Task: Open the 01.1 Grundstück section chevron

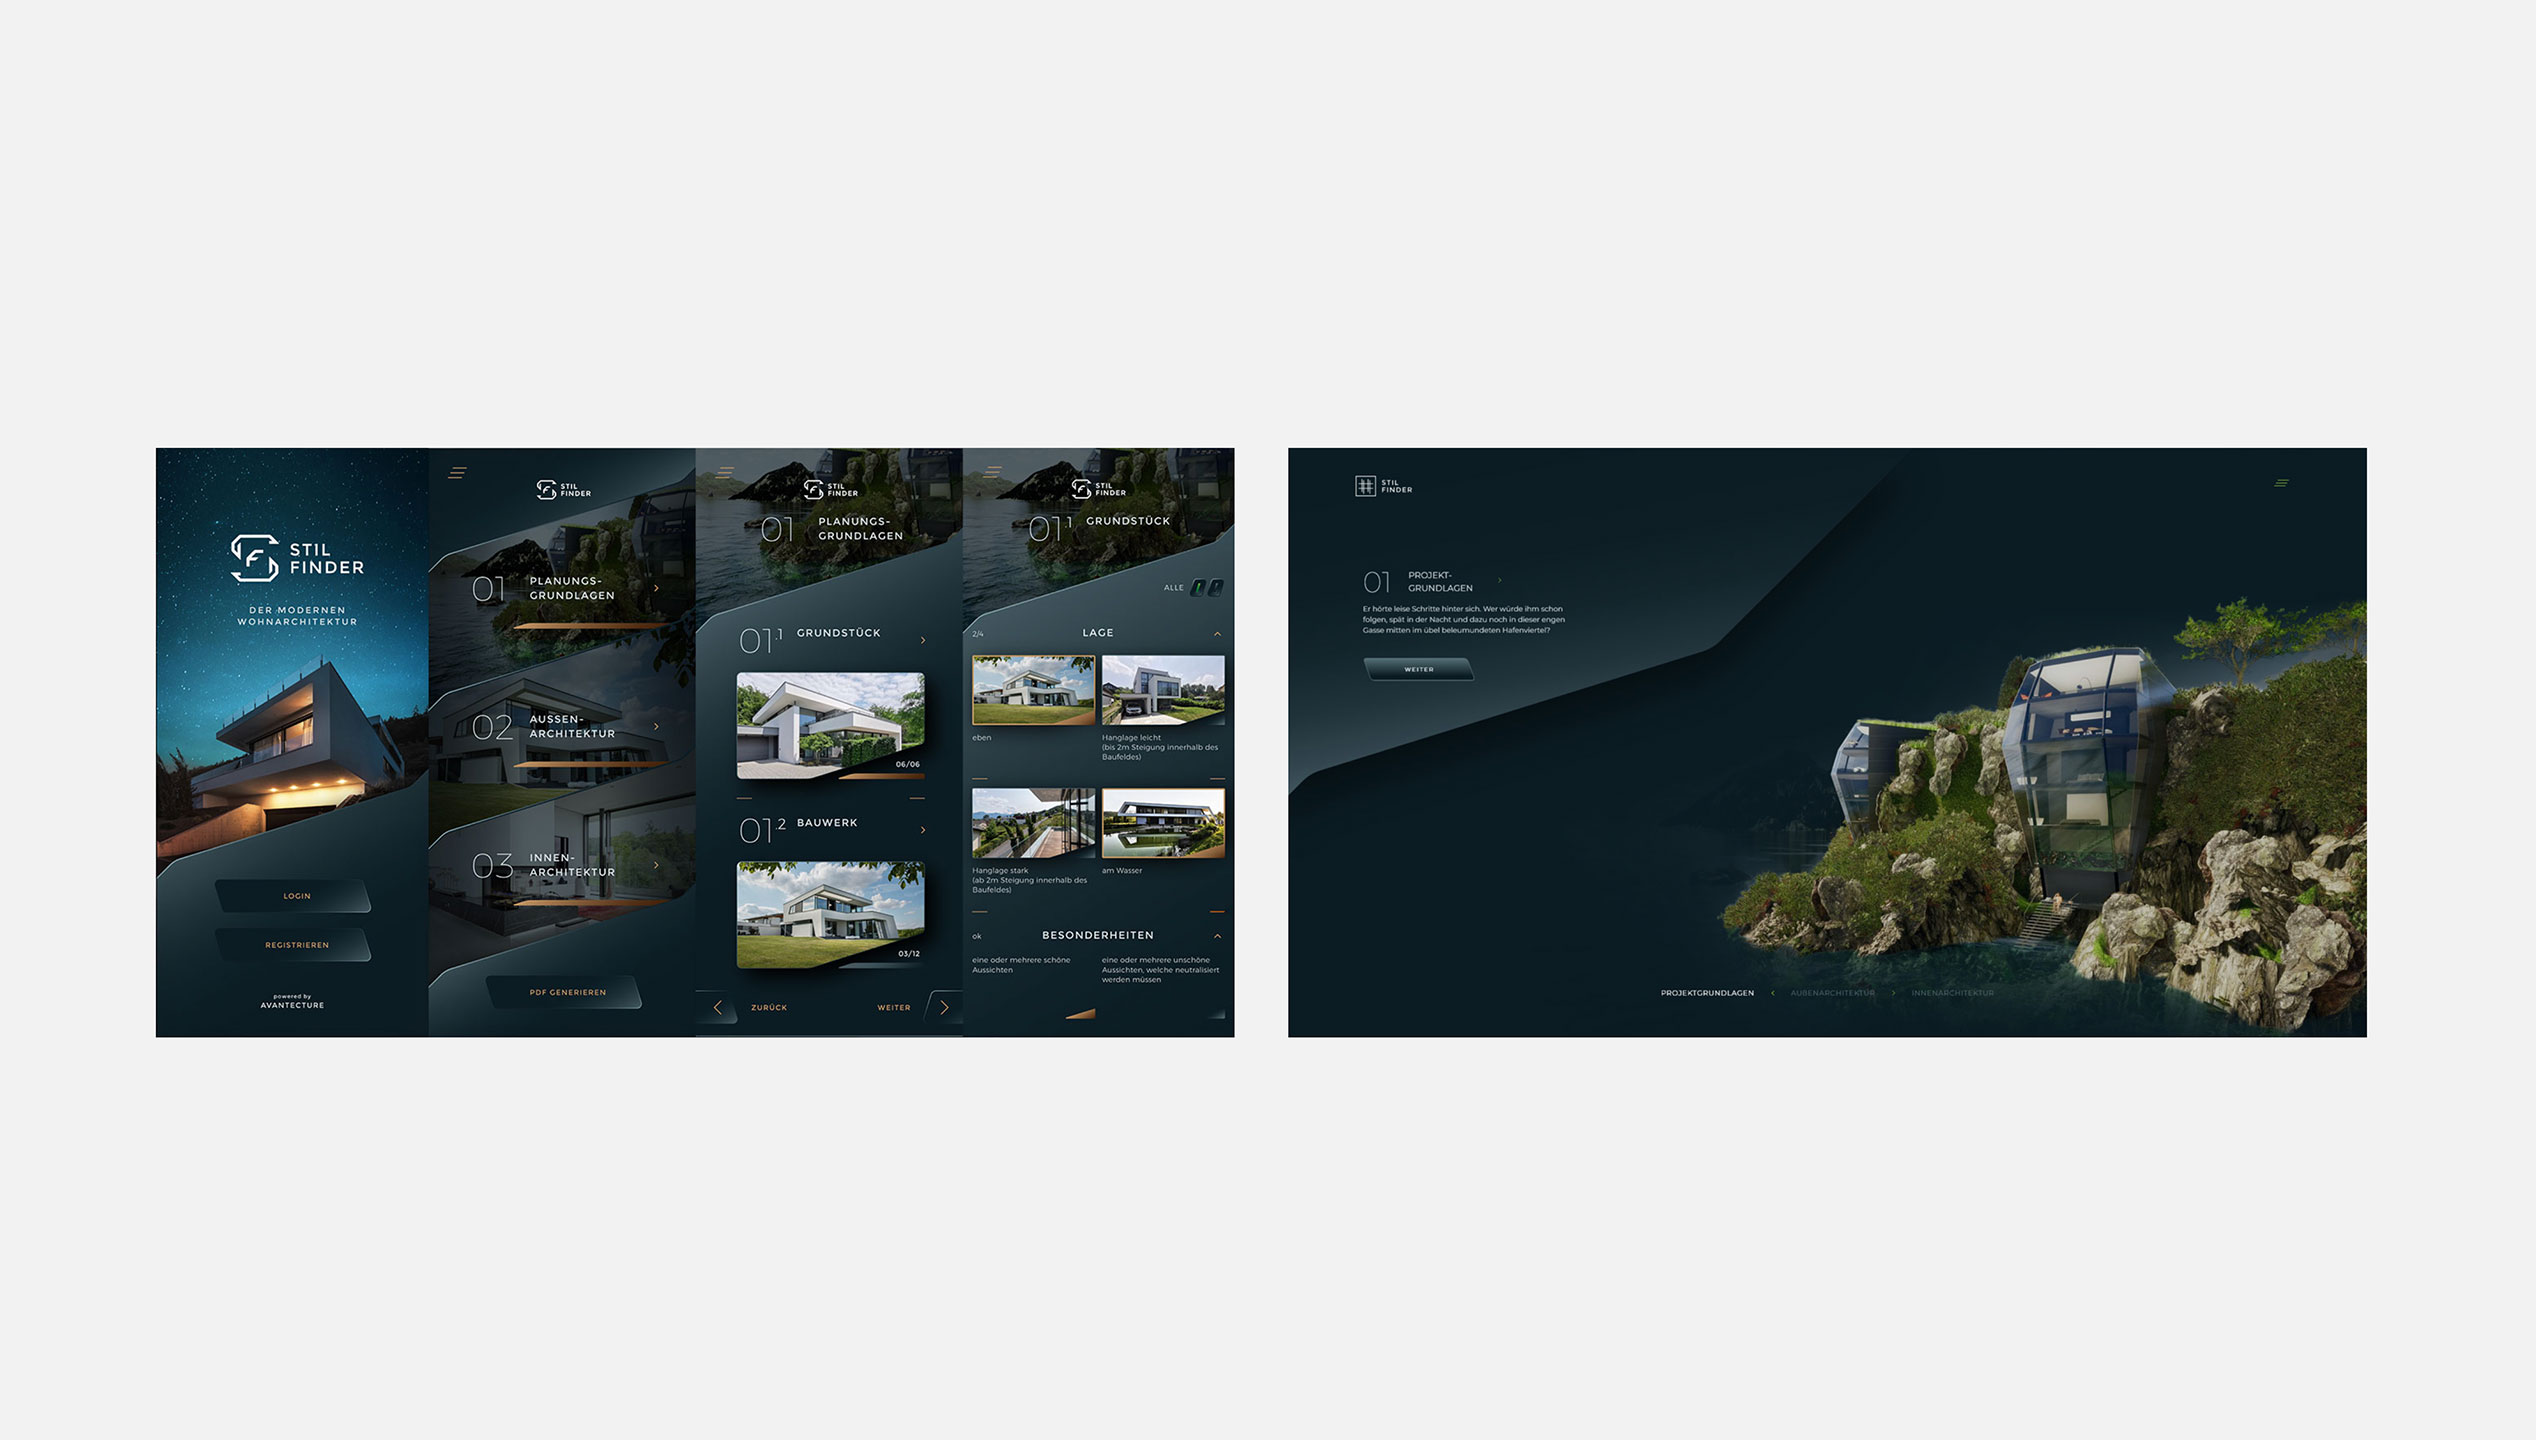Action: pos(922,640)
